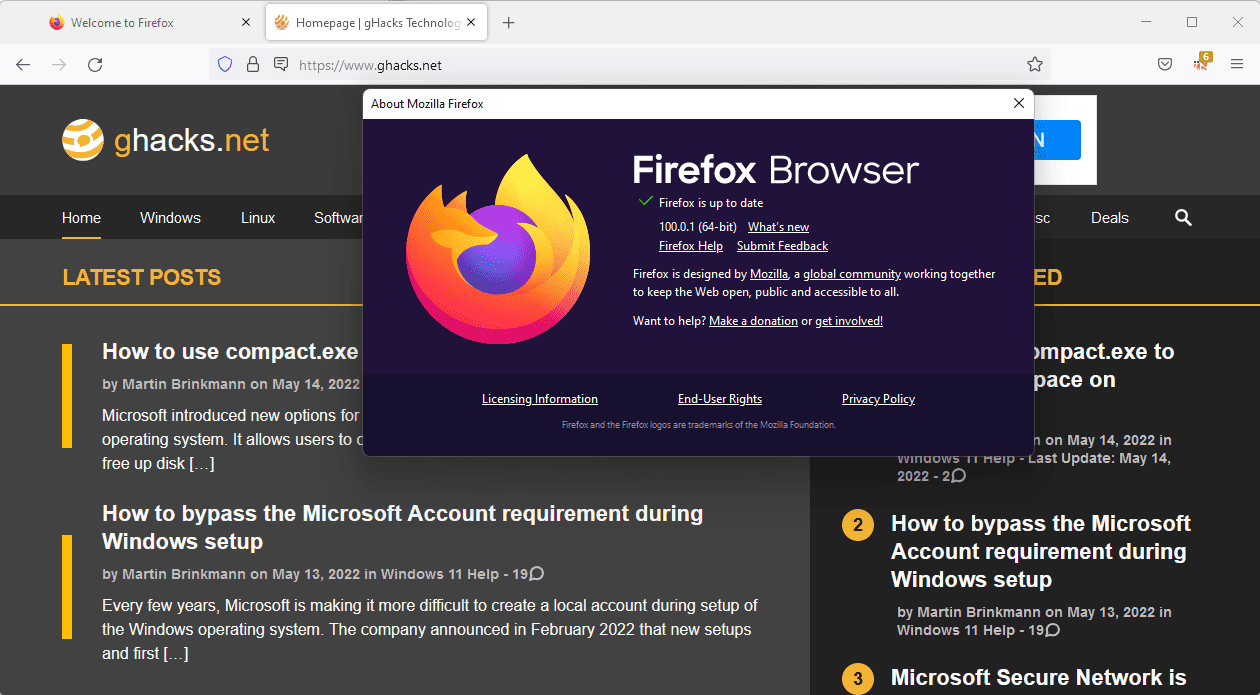Open comments icon of sidebar Microsoft Account post

[x=1052, y=630]
